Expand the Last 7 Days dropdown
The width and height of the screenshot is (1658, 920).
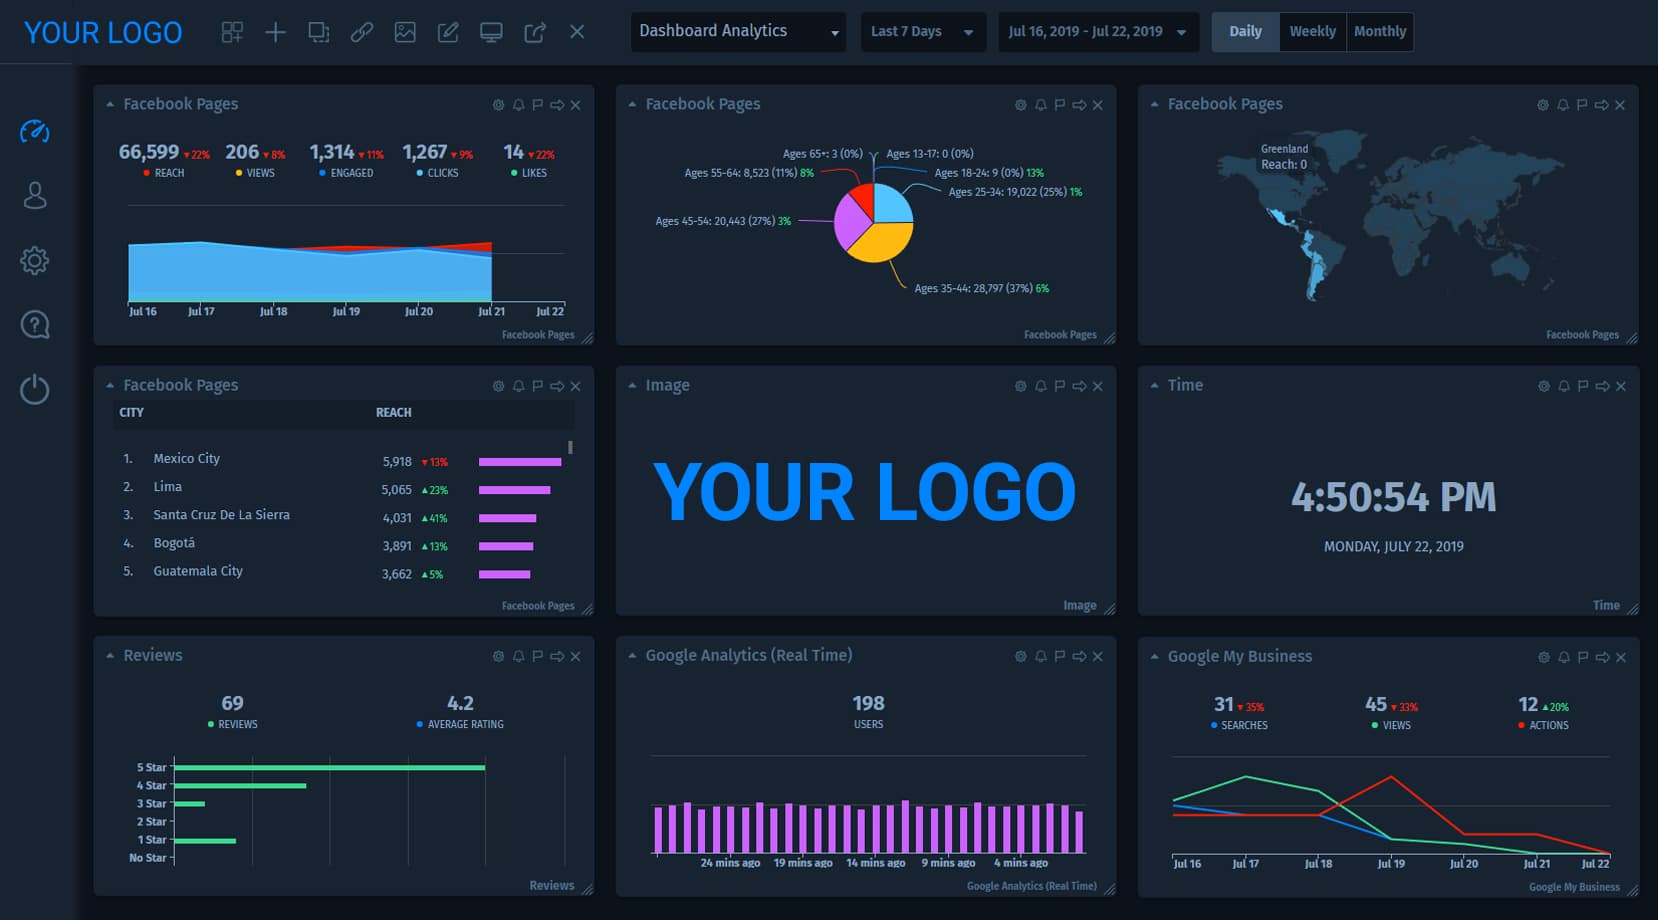(922, 31)
